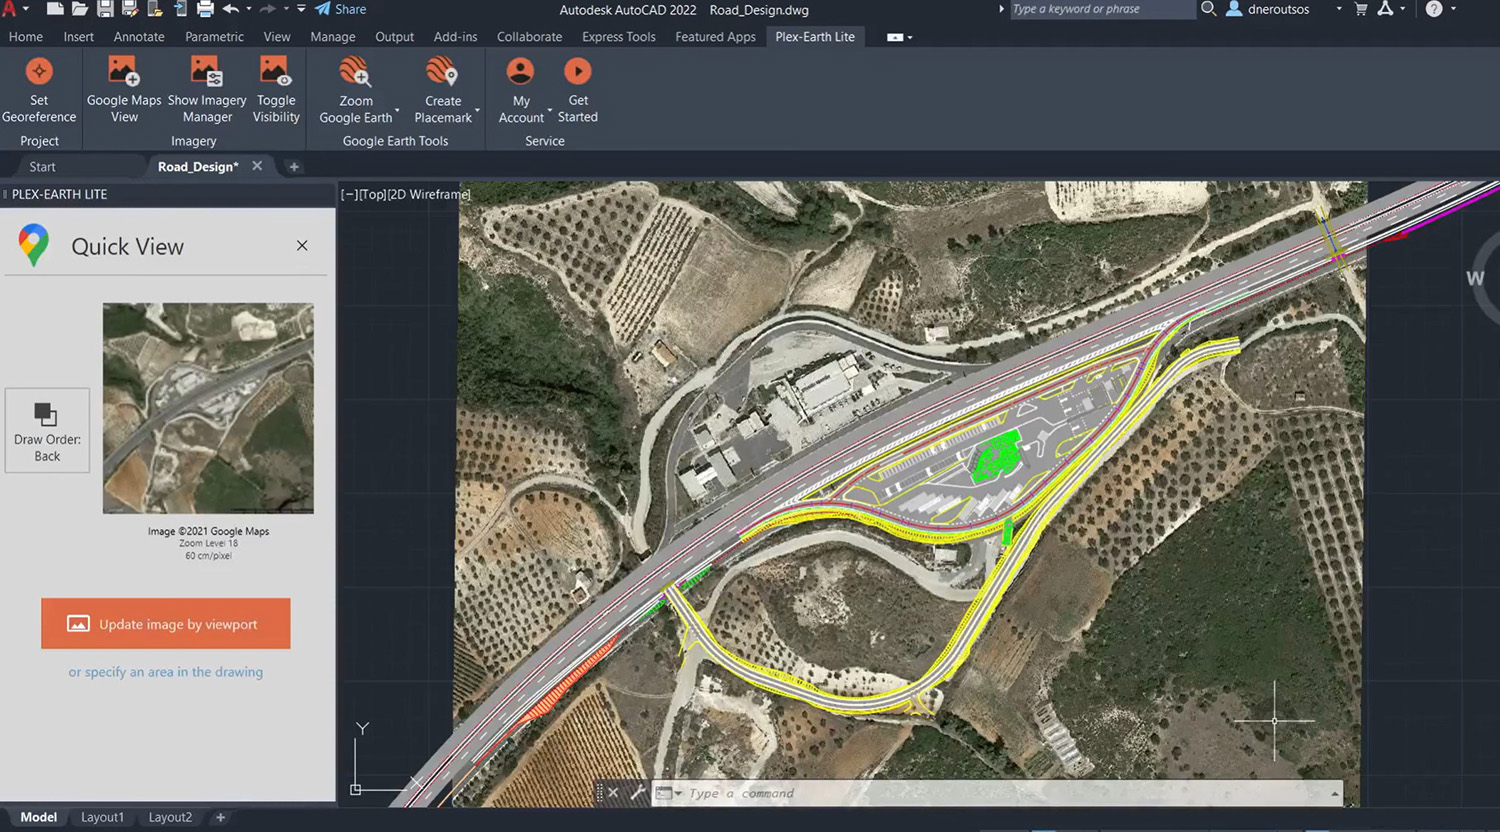Click the Save icon in quick access toolbar

(x=105, y=9)
